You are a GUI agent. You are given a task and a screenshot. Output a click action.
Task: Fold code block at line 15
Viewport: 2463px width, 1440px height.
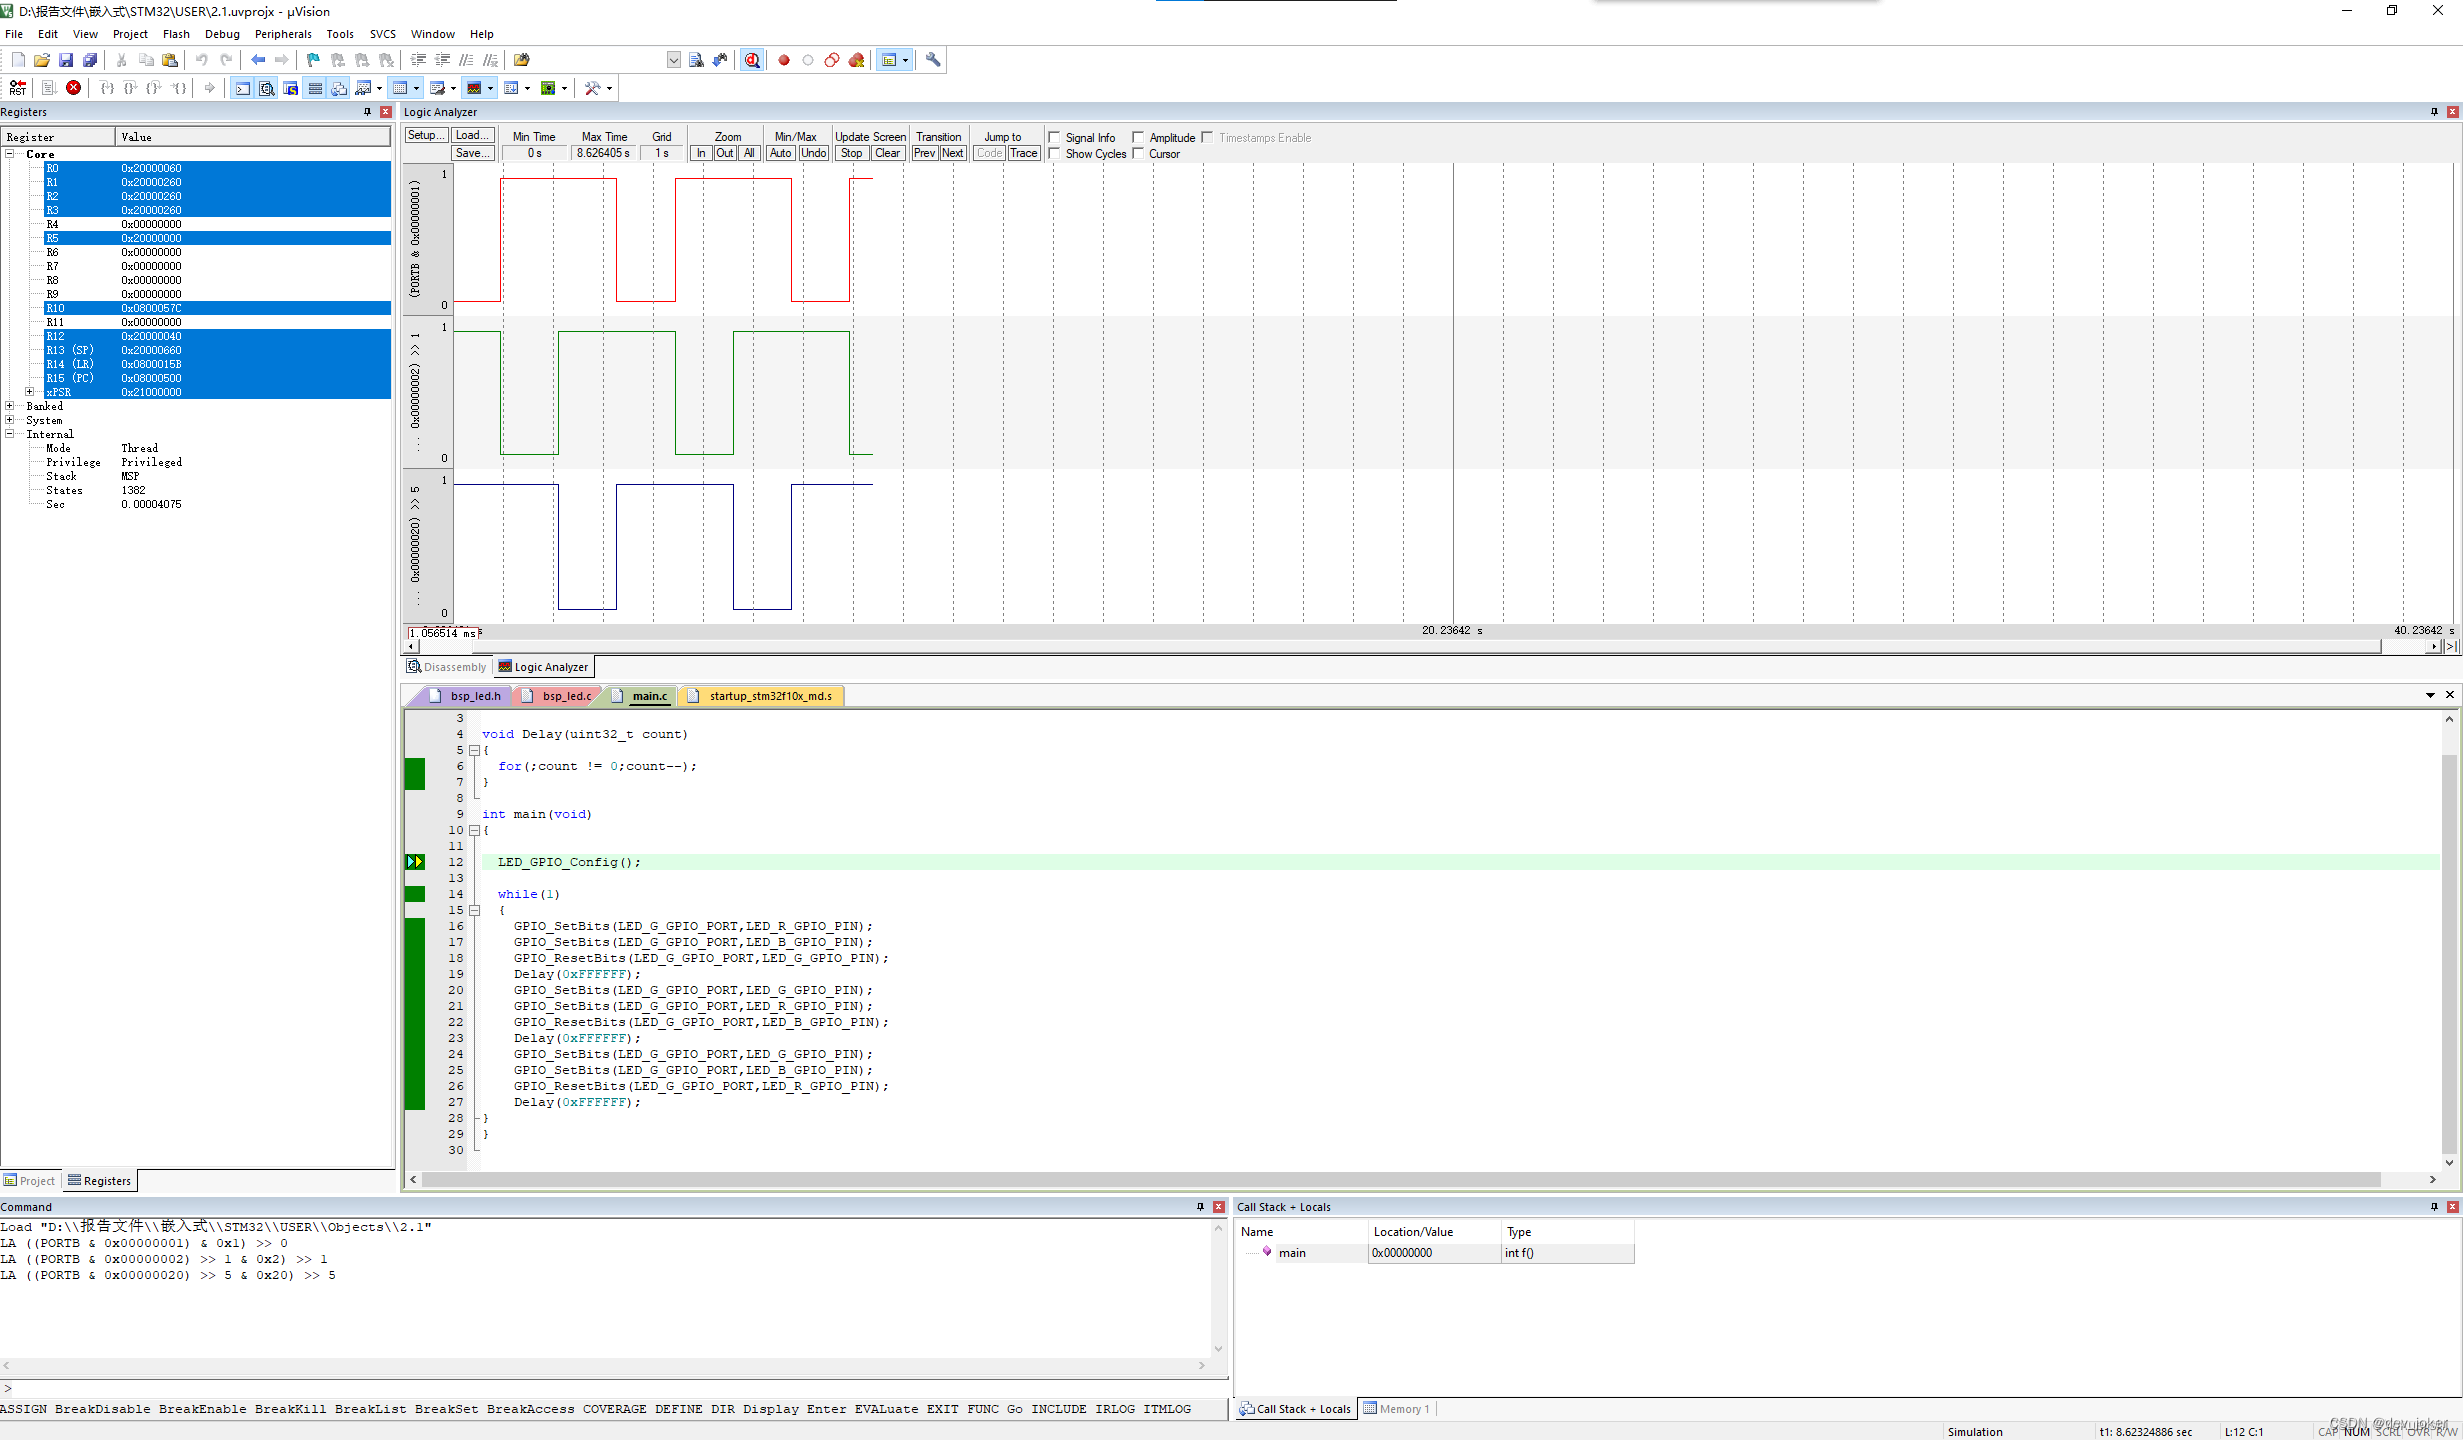475,910
